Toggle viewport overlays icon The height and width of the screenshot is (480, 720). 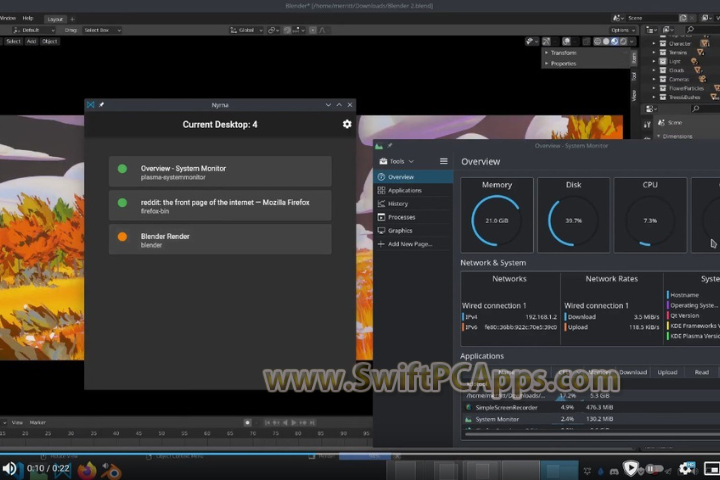point(567,41)
